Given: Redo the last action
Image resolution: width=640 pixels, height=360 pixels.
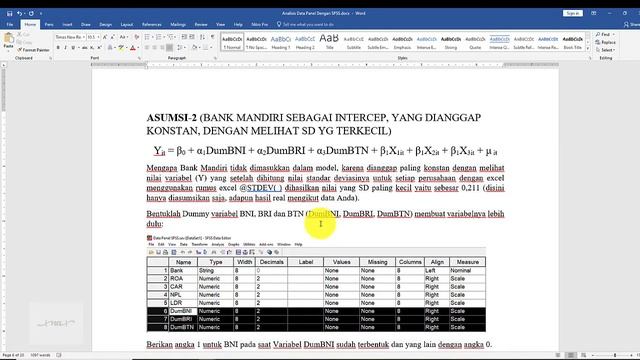Looking at the screenshot, I should click(31, 13).
